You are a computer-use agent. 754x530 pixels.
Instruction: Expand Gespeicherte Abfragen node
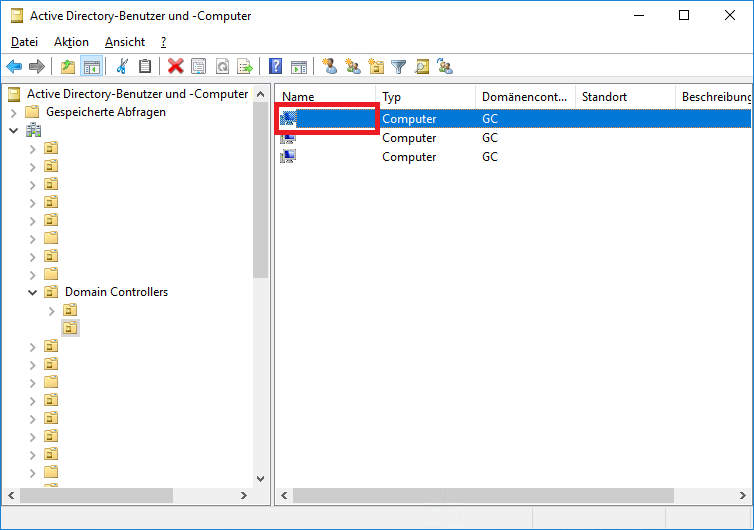(x=13, y=113)
